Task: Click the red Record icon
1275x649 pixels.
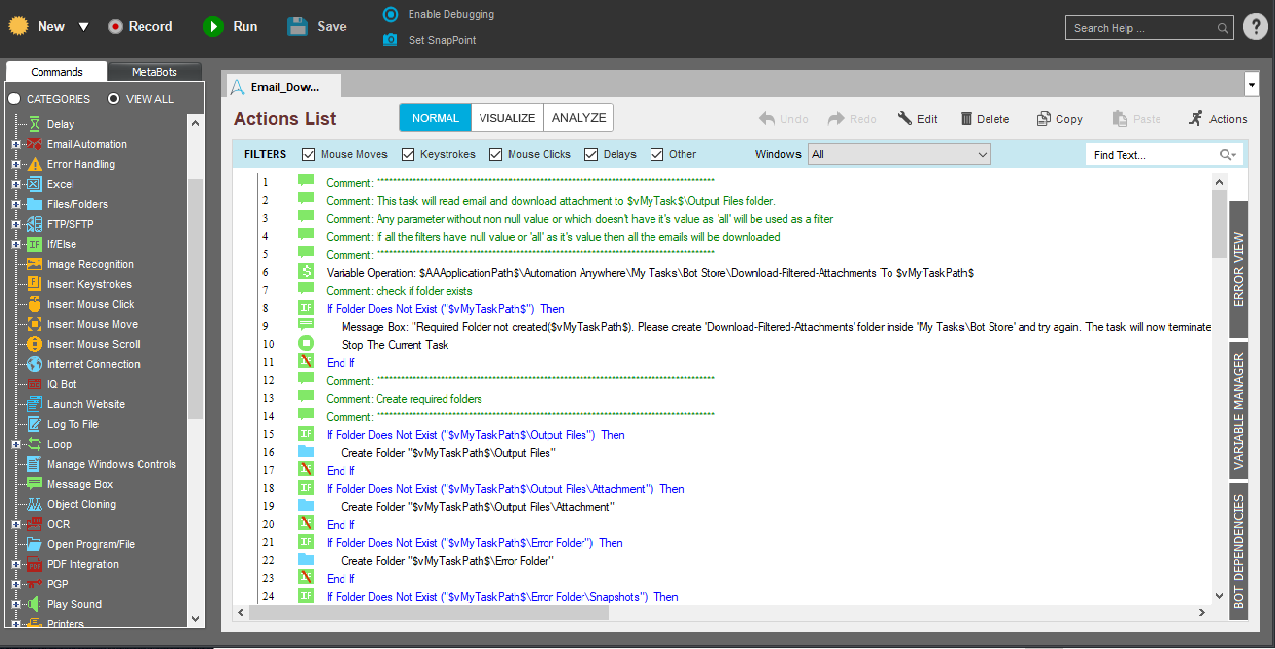Action: click(x=116, y=27)
